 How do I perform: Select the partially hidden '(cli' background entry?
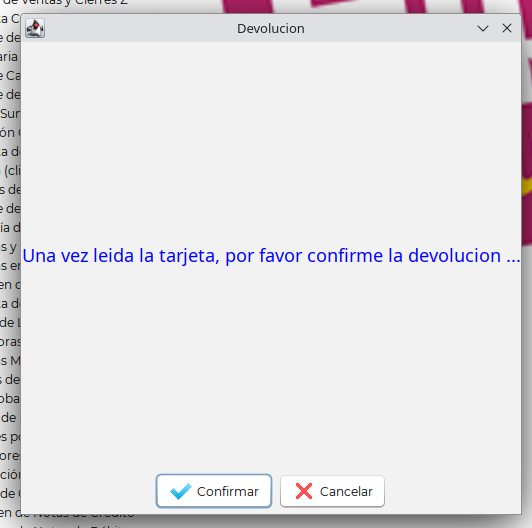[x=12, y=171]
